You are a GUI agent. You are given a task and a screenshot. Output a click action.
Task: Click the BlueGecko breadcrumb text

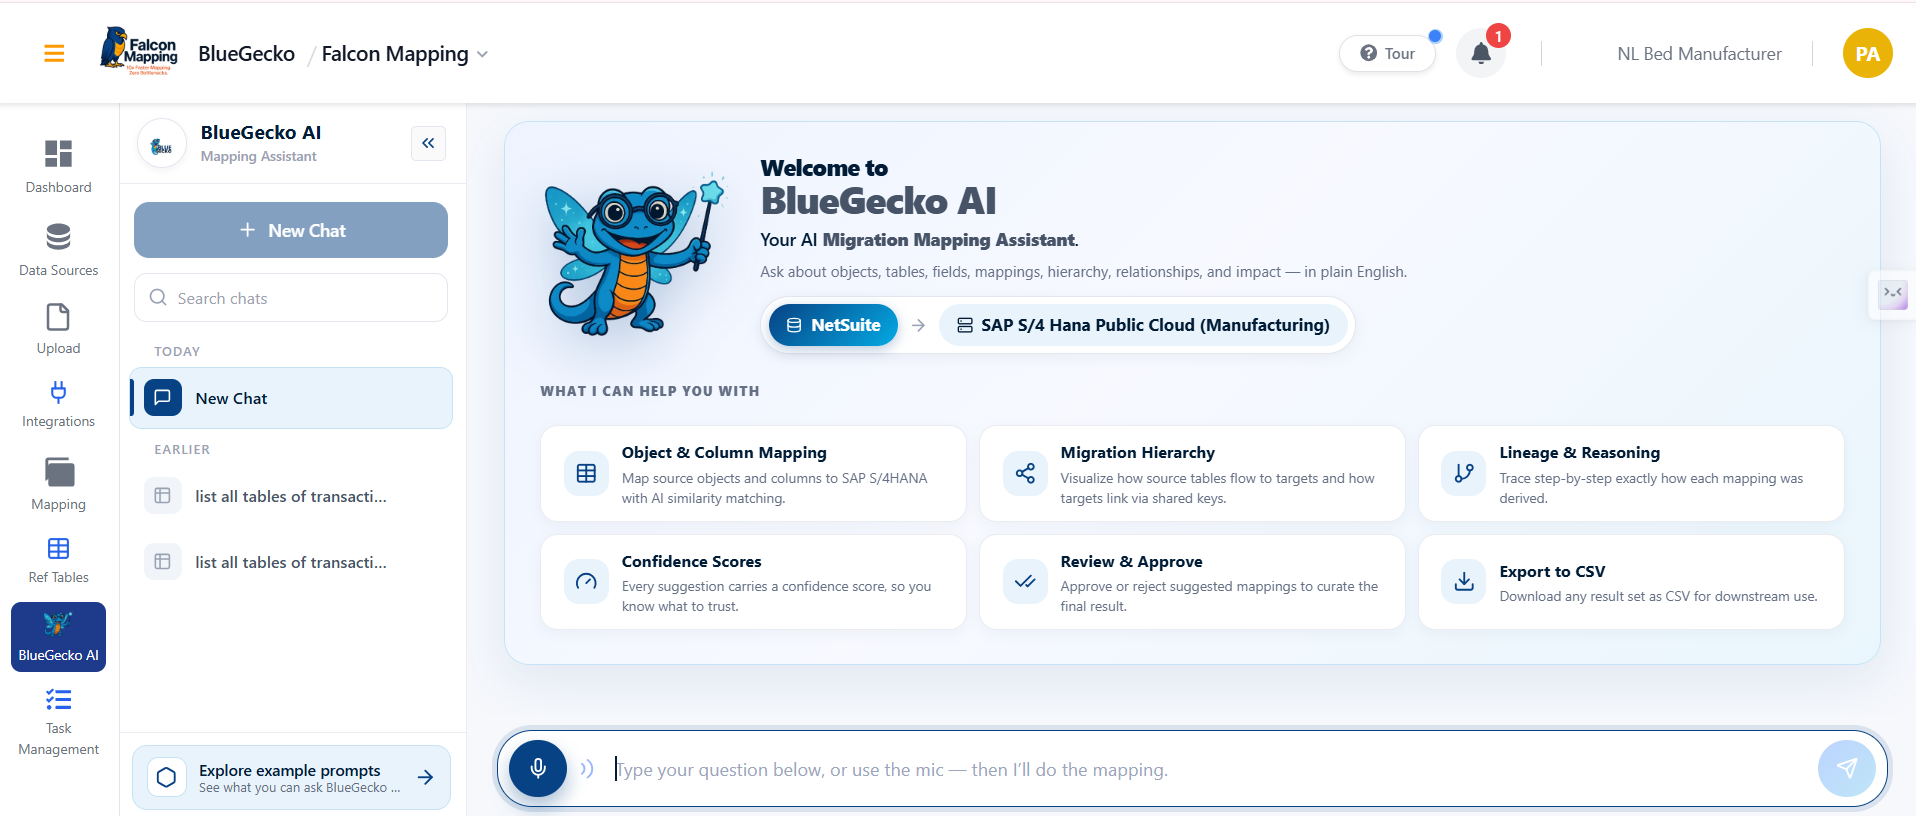point(247,54)
